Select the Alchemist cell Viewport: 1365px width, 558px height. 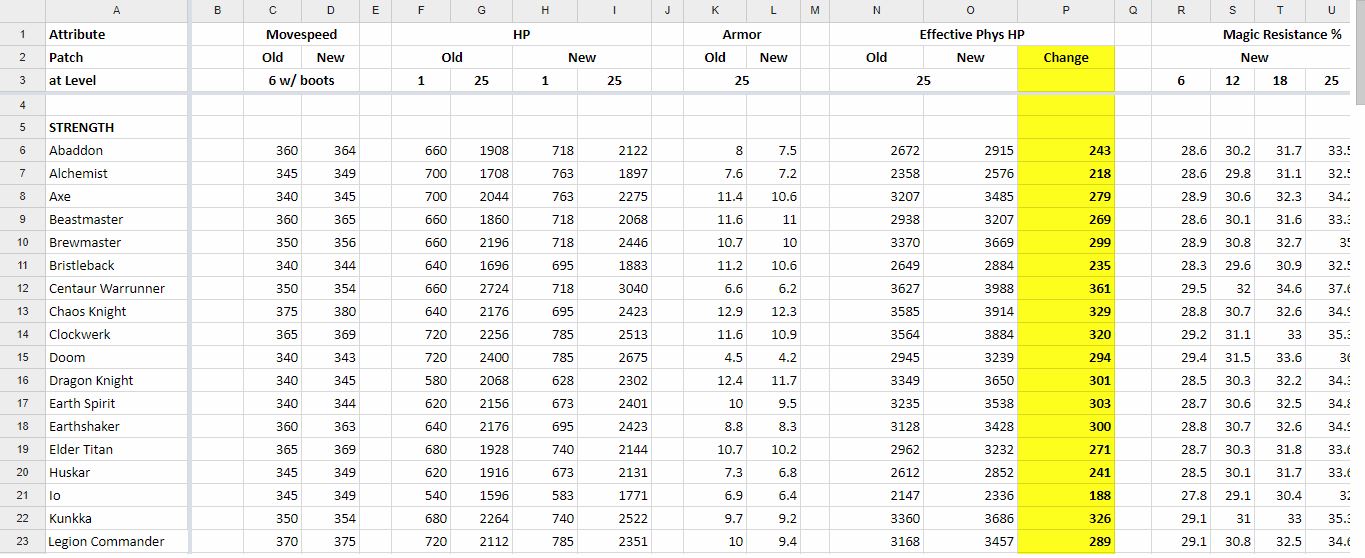116,174
